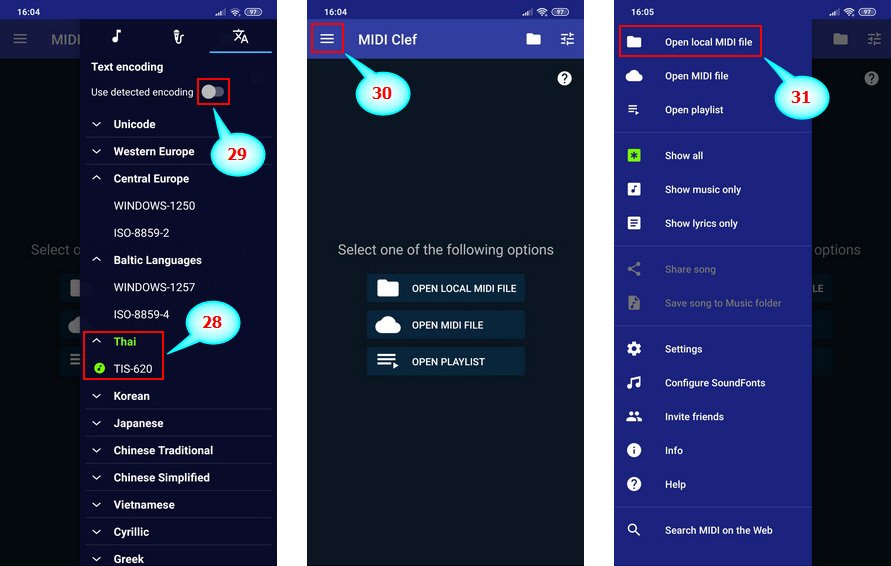Choose Open MIDI file in drawer menu
The width and height of the screenshot is (891, 566).
coord(713,76)
